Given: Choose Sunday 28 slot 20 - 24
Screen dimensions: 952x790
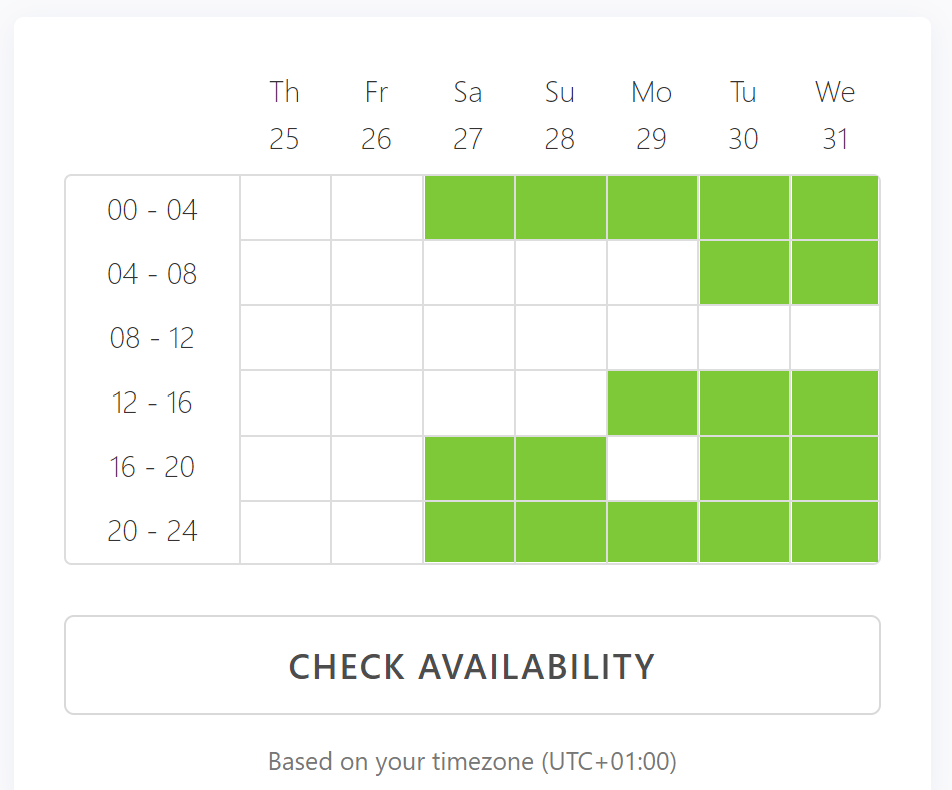Looking at the screenshot, I should (x=560, y=532).
